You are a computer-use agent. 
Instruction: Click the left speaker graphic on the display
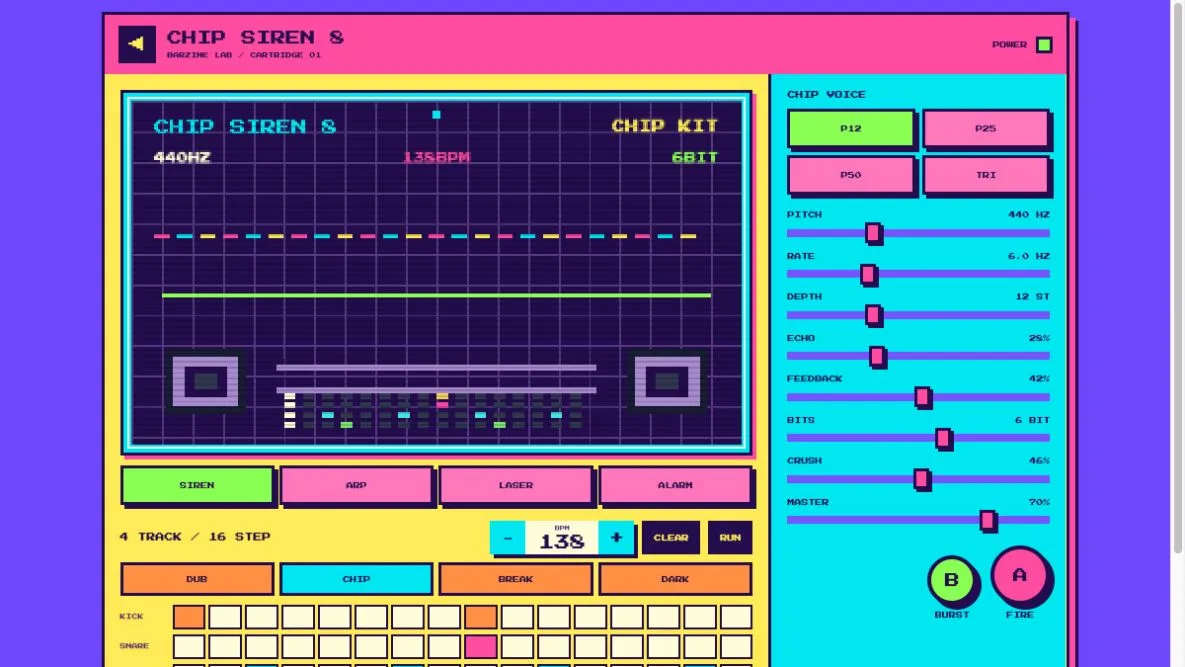click(x=206, y=381)
